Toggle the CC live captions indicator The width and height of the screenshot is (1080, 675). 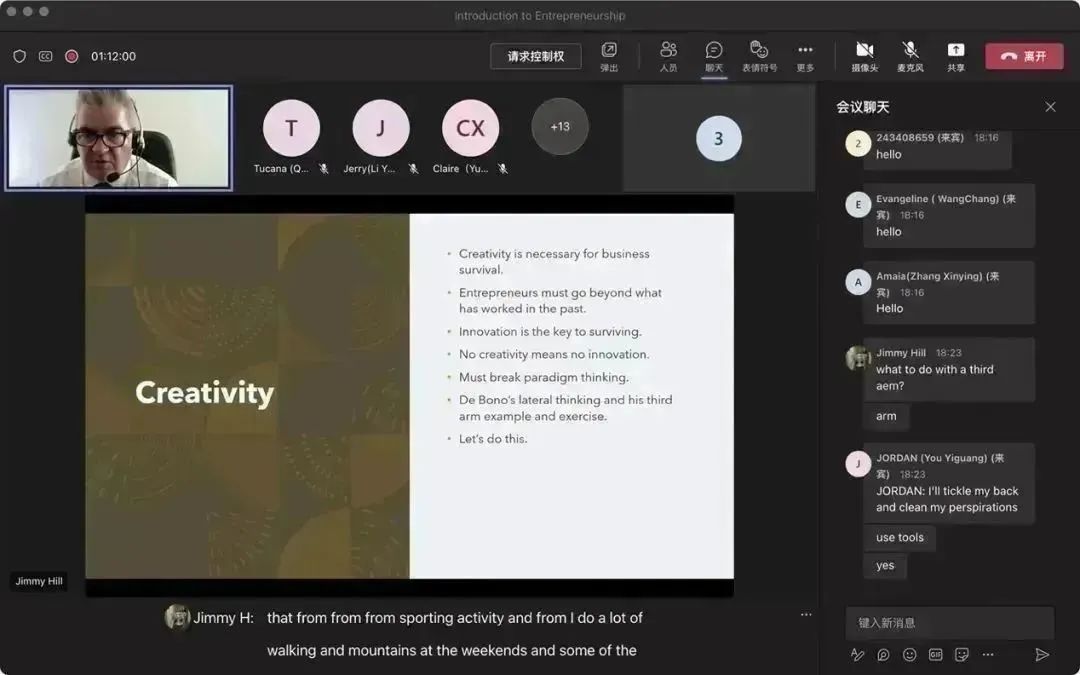(45, 56)
